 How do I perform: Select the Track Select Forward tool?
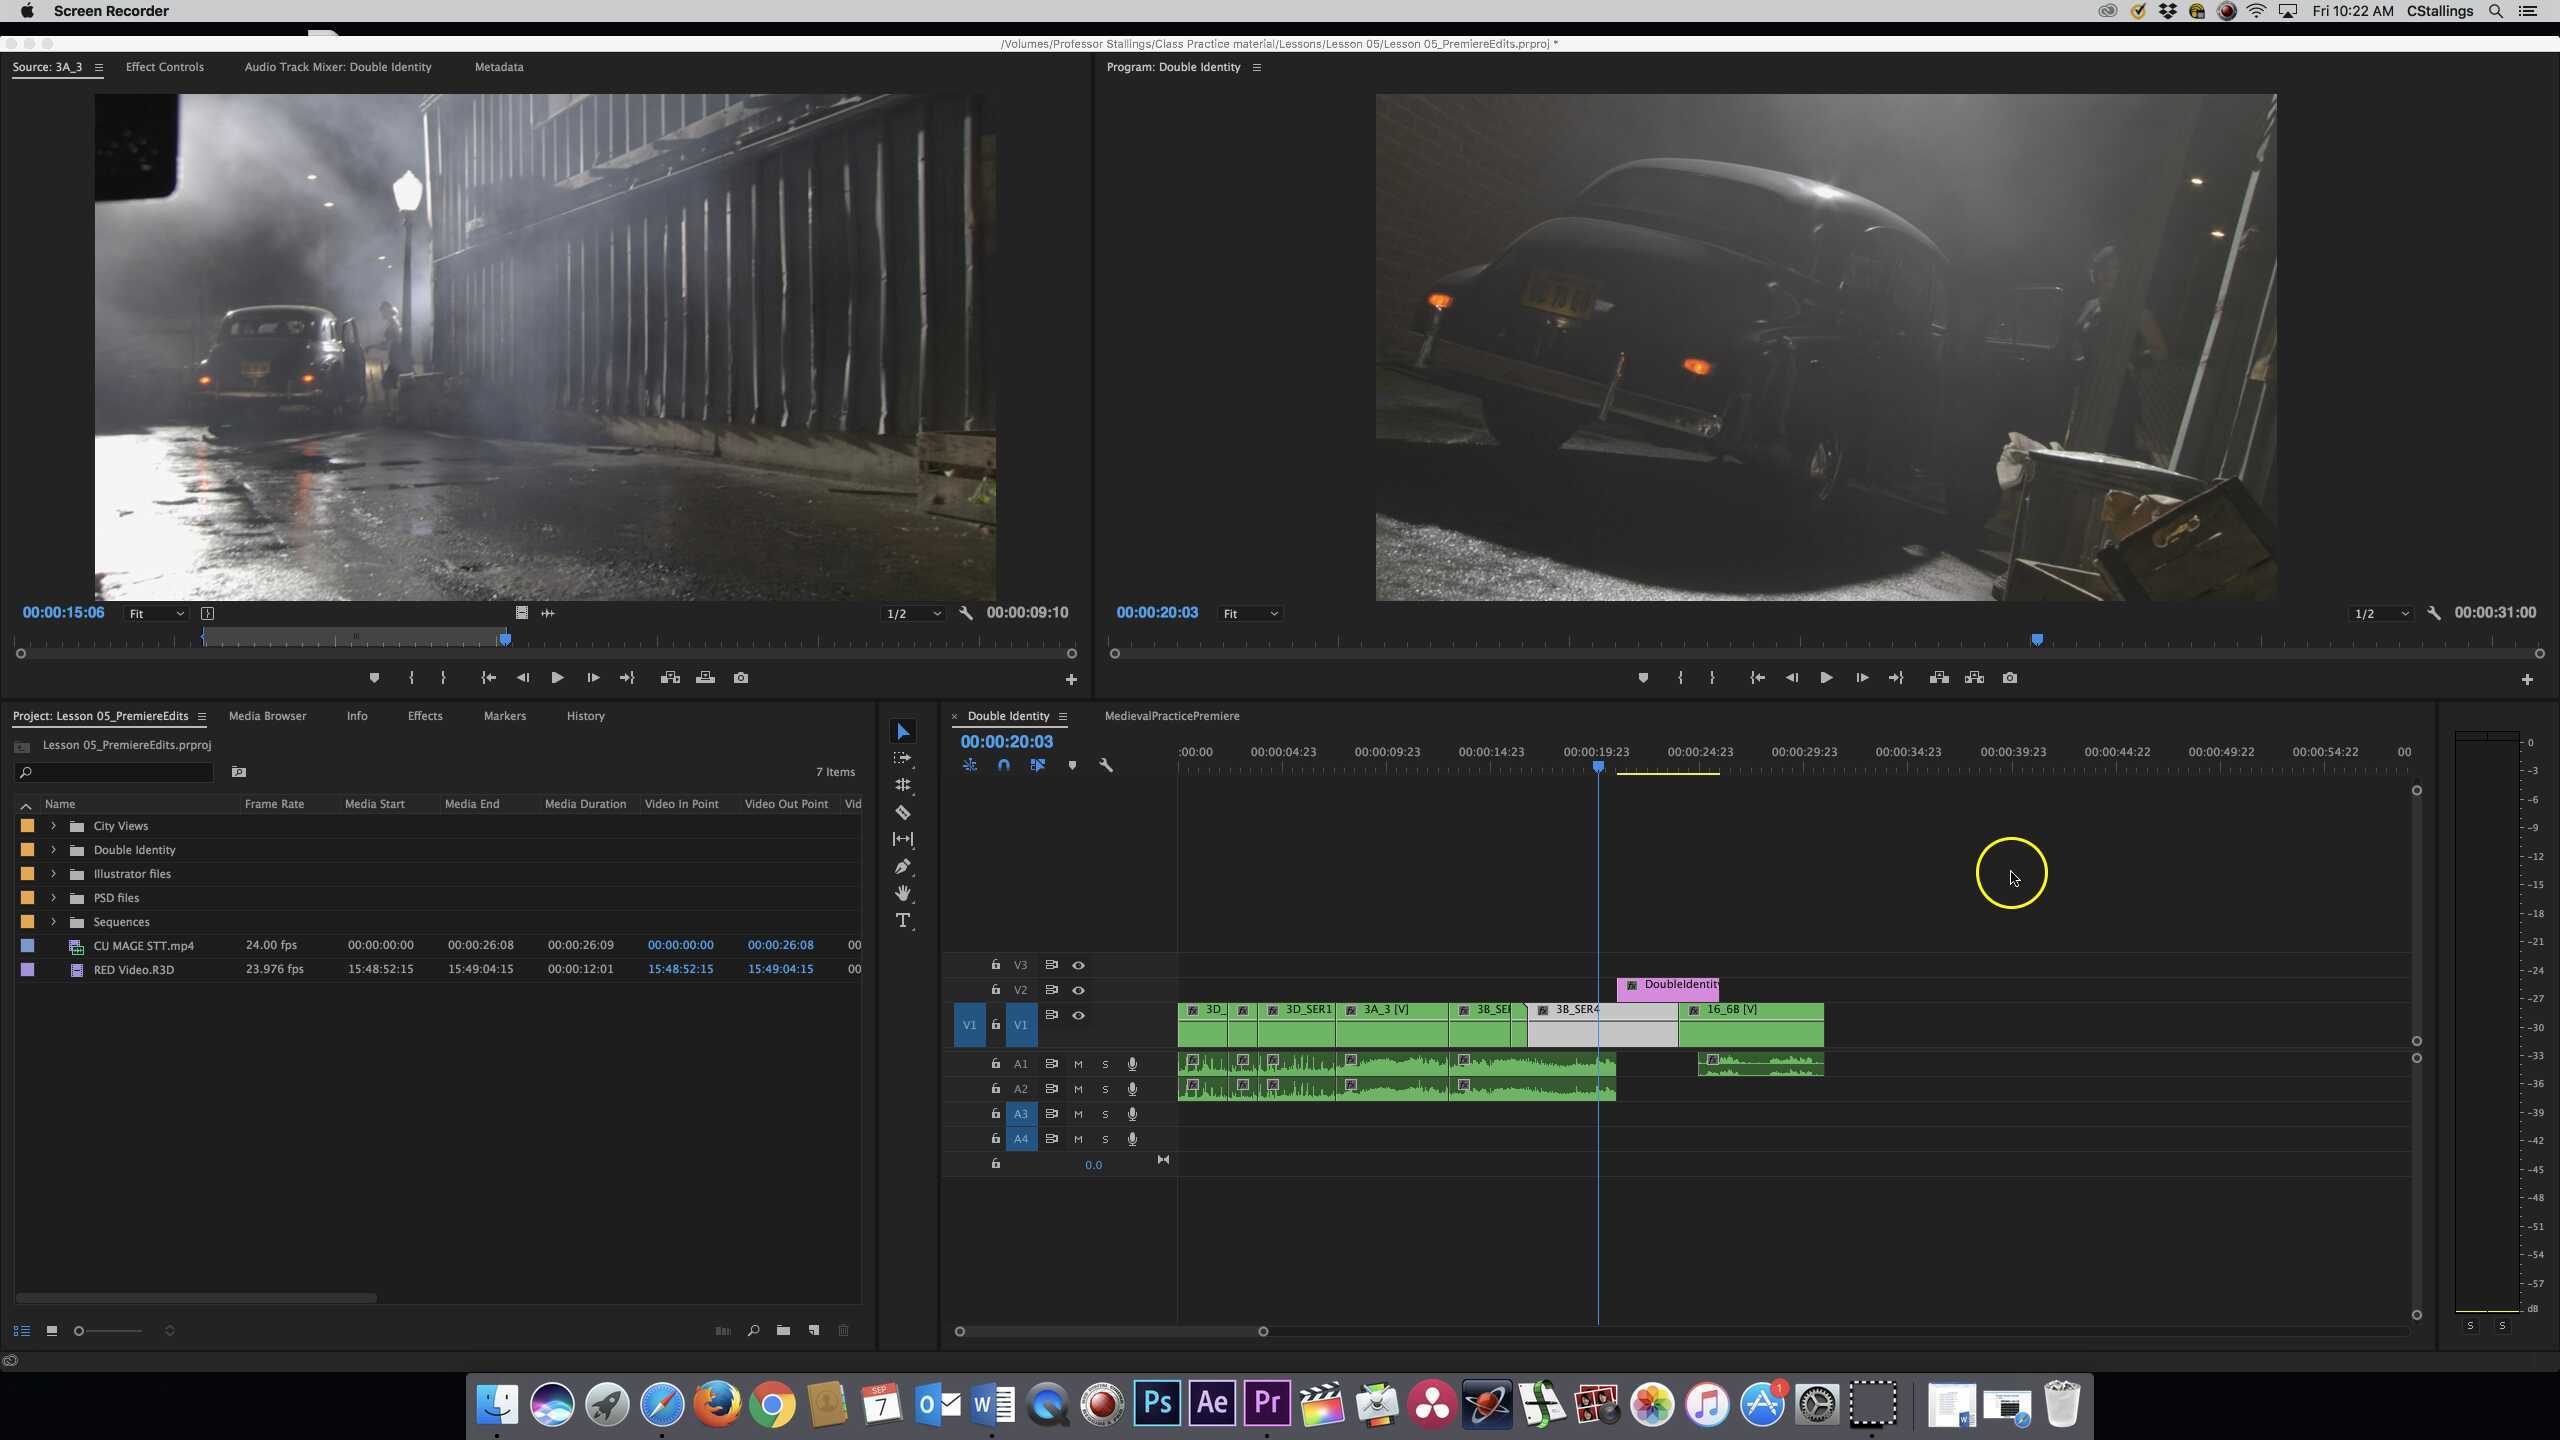pos(903,758)
